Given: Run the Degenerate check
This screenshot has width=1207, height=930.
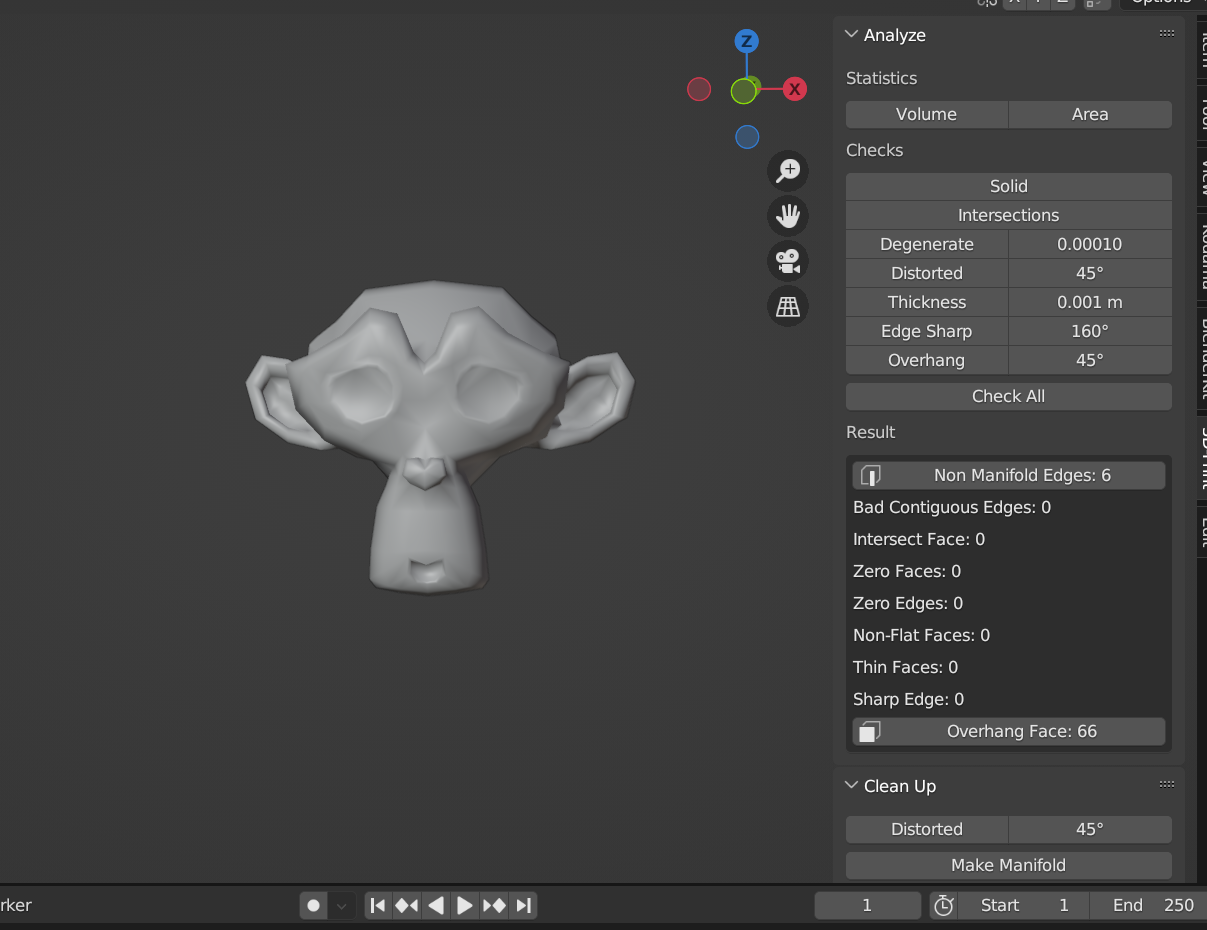Looking at the screenshot, I should pyautogui.click(x=927, y=244).
